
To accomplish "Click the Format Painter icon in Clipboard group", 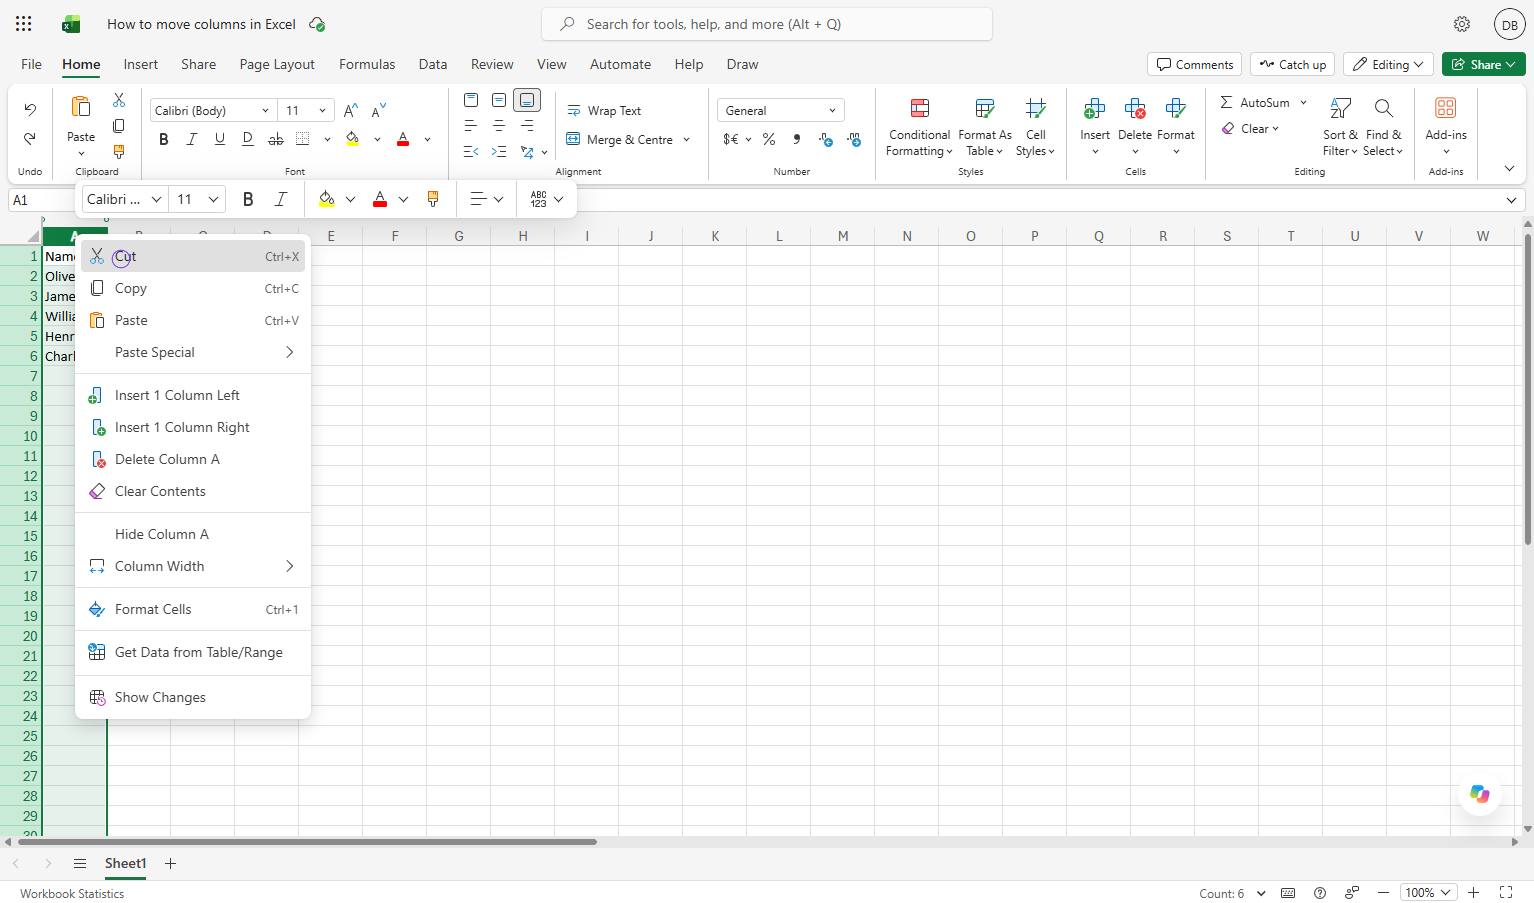I will (x=119, y=152).
